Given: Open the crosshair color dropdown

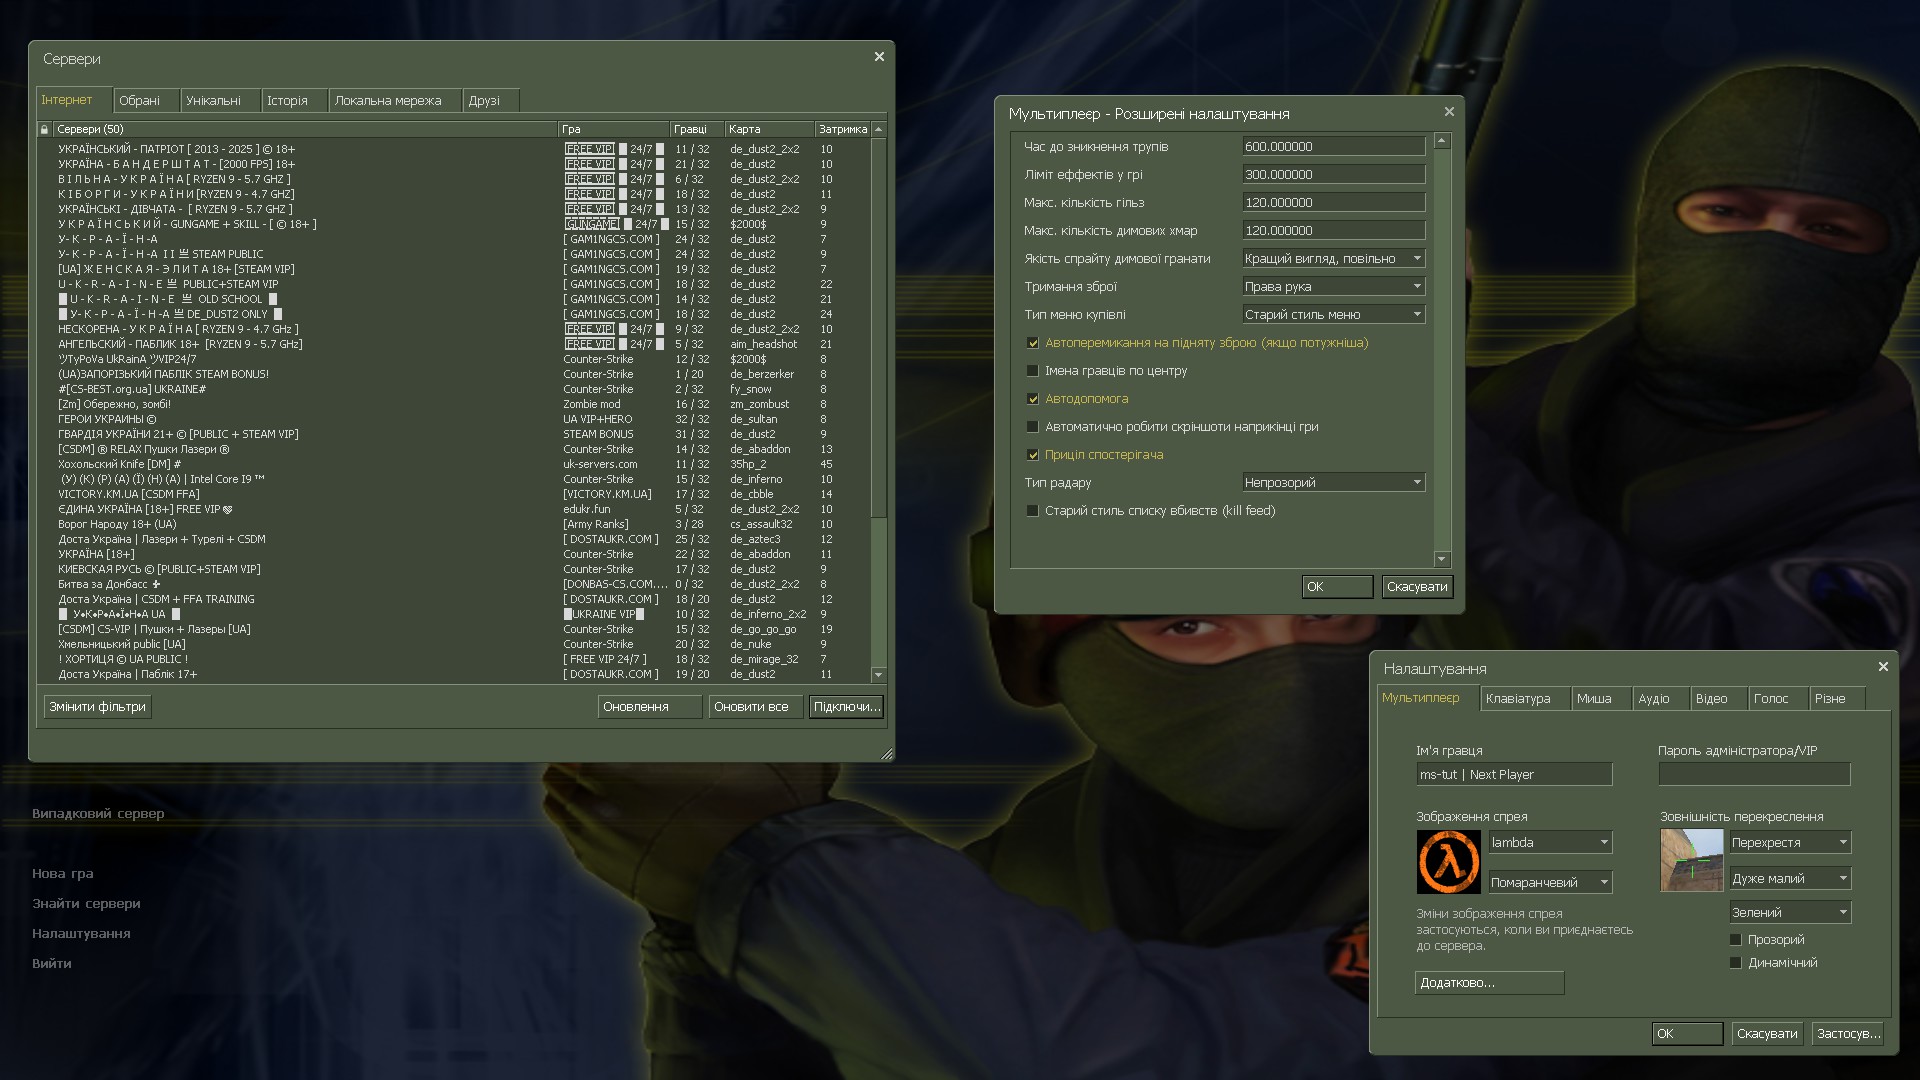Looking at the screenshot, I should tap(1789, 913).
